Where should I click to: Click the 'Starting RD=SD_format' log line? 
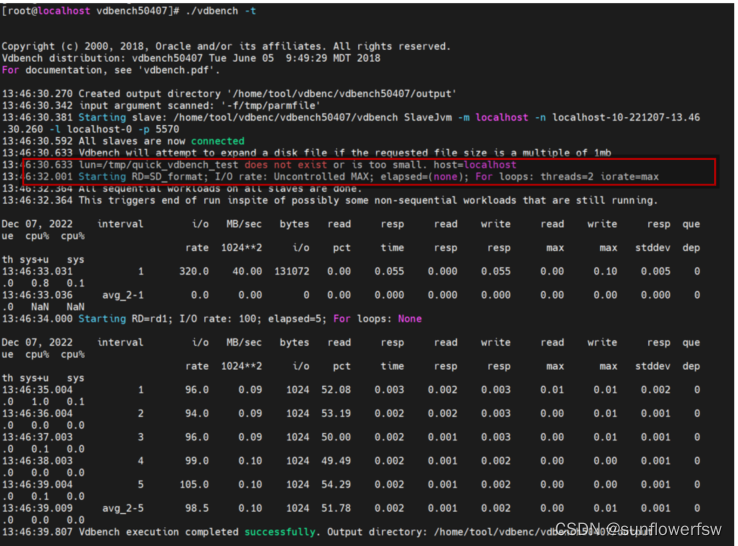[x=330, y=177]
